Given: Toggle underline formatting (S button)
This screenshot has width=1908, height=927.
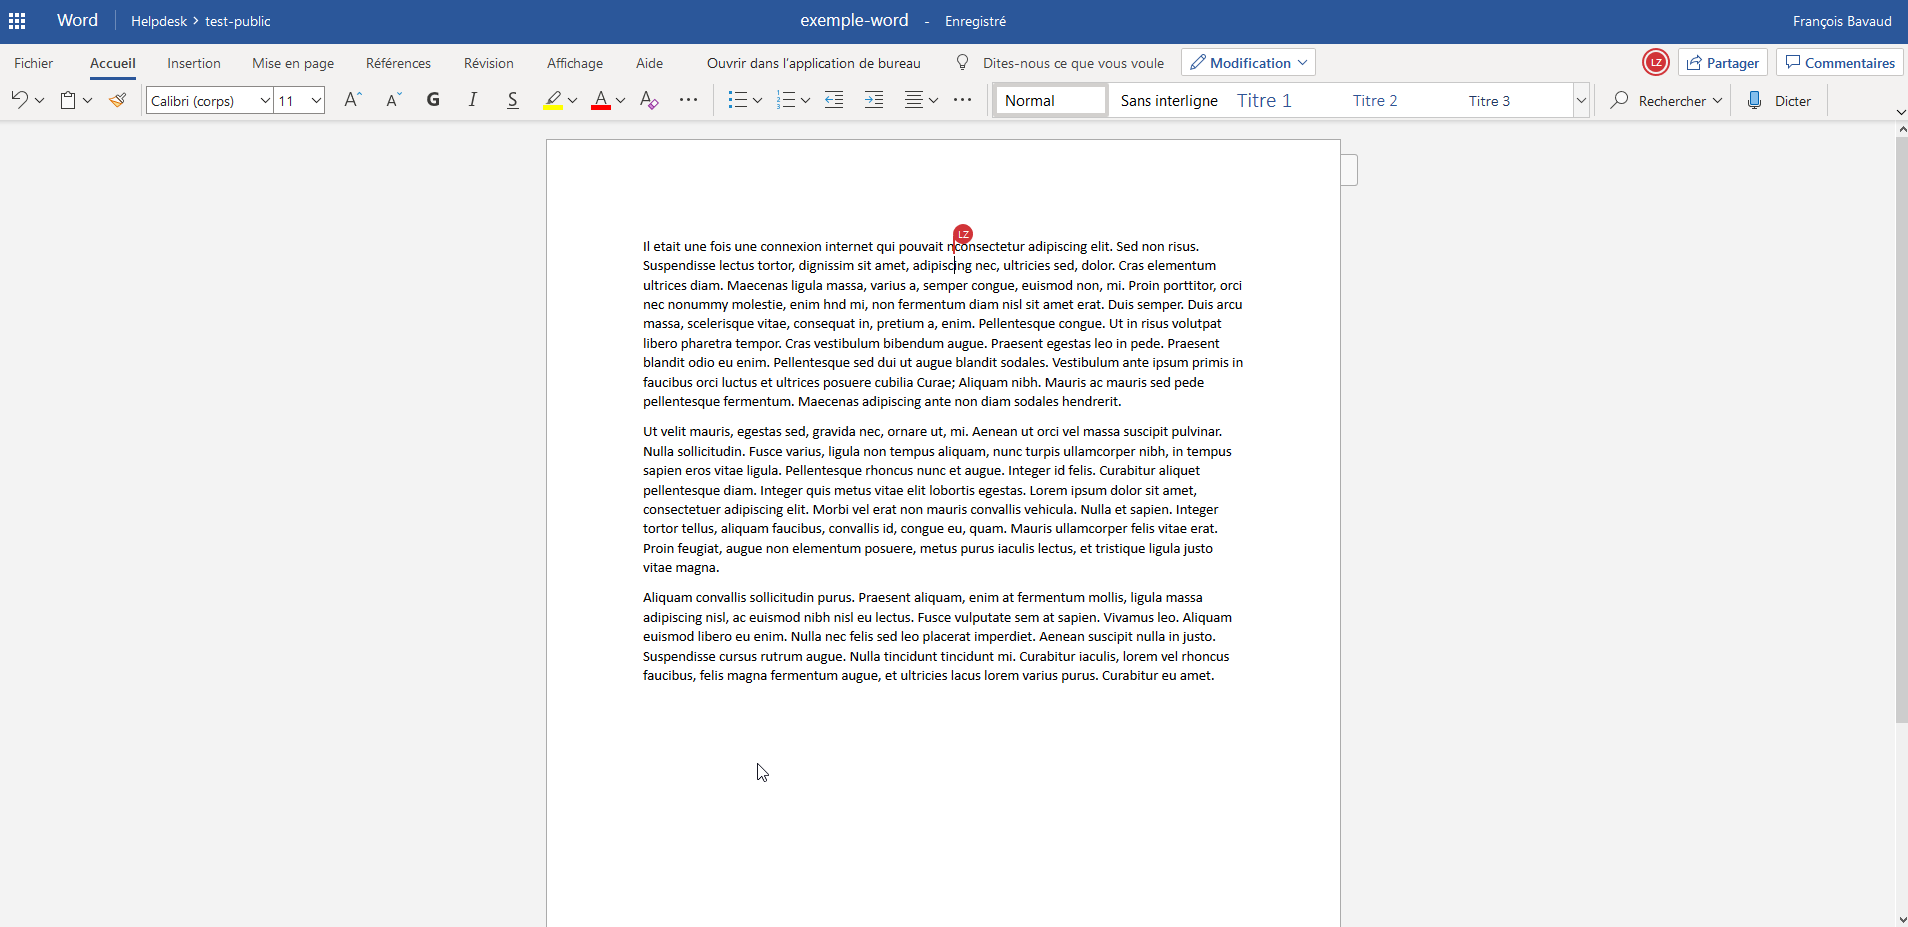Looking at the screenshot, I should [x=512, y=100].
